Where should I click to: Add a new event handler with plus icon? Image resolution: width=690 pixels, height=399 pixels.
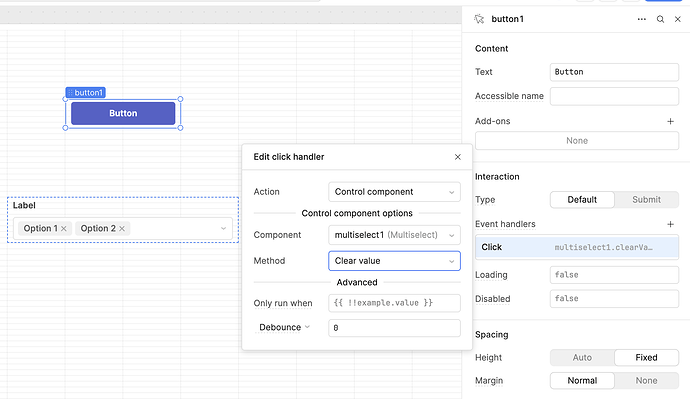click(x=670, y=224)
